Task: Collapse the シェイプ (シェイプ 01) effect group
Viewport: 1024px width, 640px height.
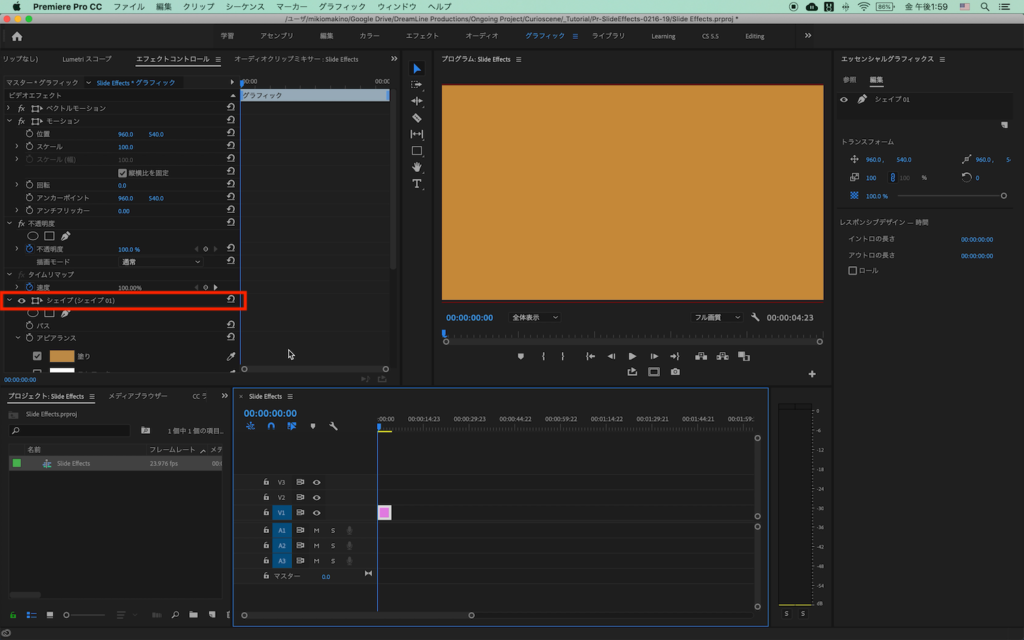Action: click(x=9, y=300)
